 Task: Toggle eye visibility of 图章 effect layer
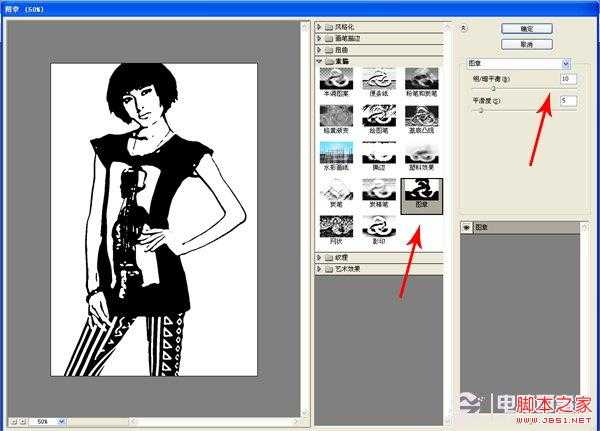point(465,228)
